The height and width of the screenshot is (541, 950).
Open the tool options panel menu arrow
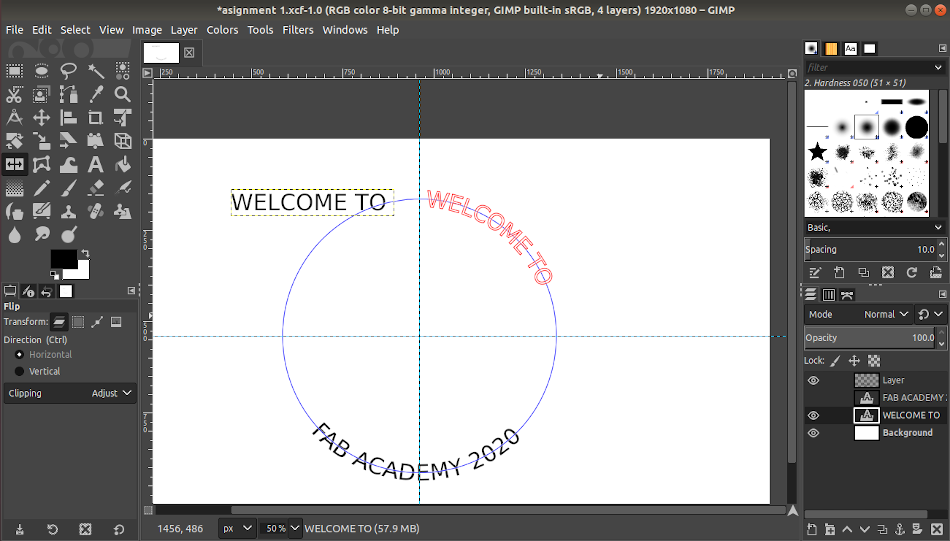[x=131, y=291]
